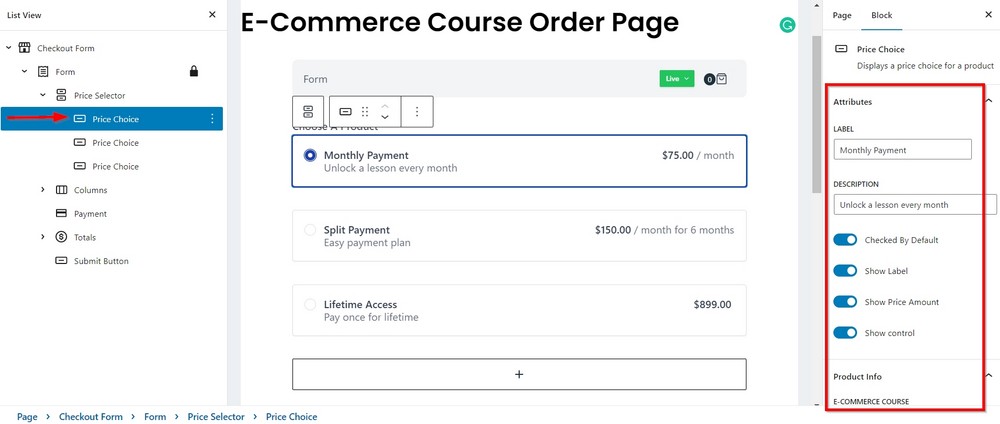This screenshot has height=424, width=1000.
Task: Click Checkout Form in breadcrumb bar
Action: click(91, 416)
